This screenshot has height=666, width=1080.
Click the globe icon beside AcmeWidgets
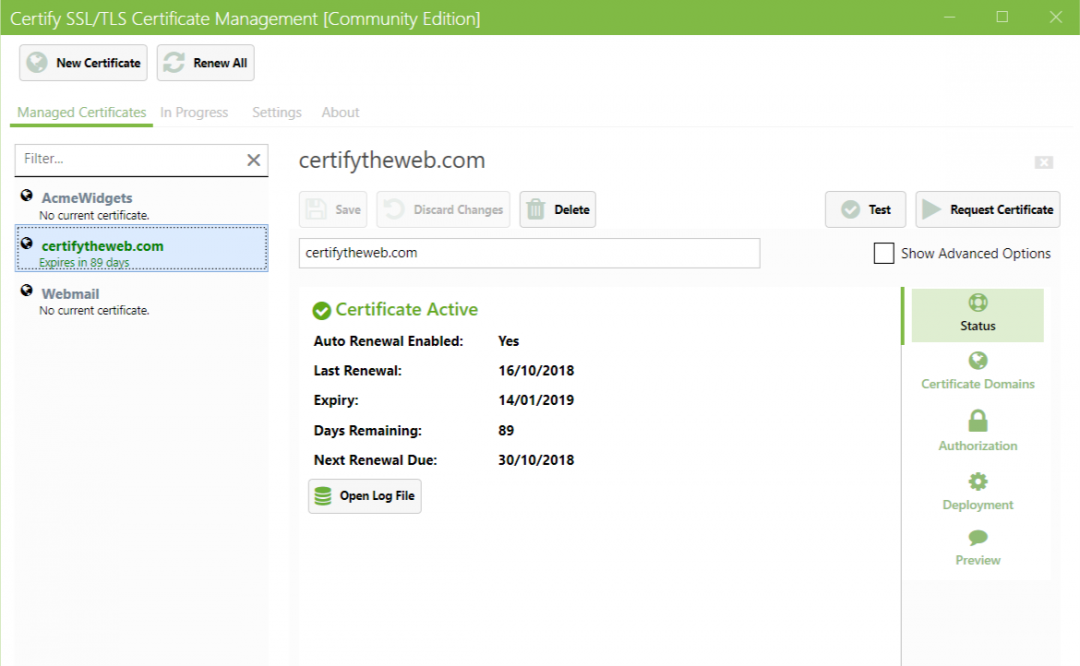26,196
